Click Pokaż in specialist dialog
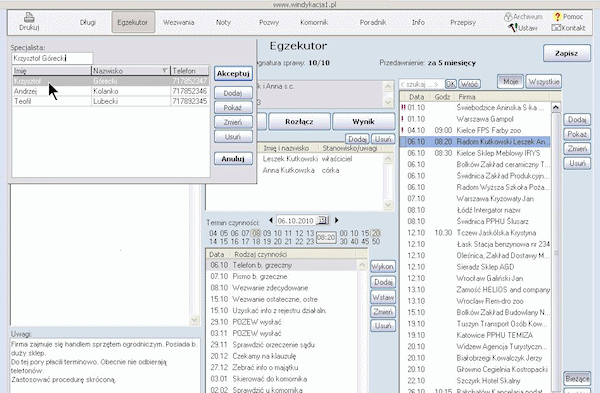 pos(233,108)
